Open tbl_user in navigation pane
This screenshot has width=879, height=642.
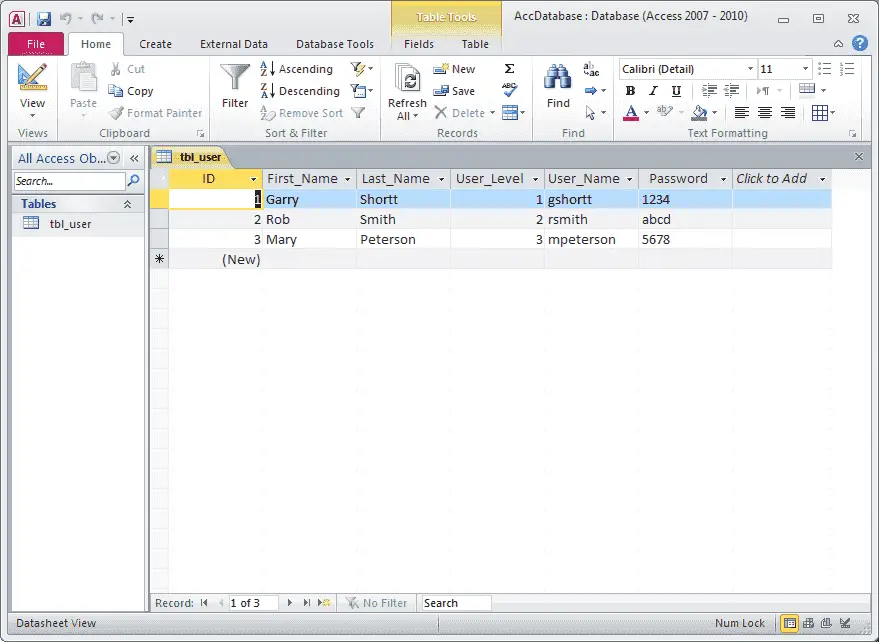click(x=70, y=224)
